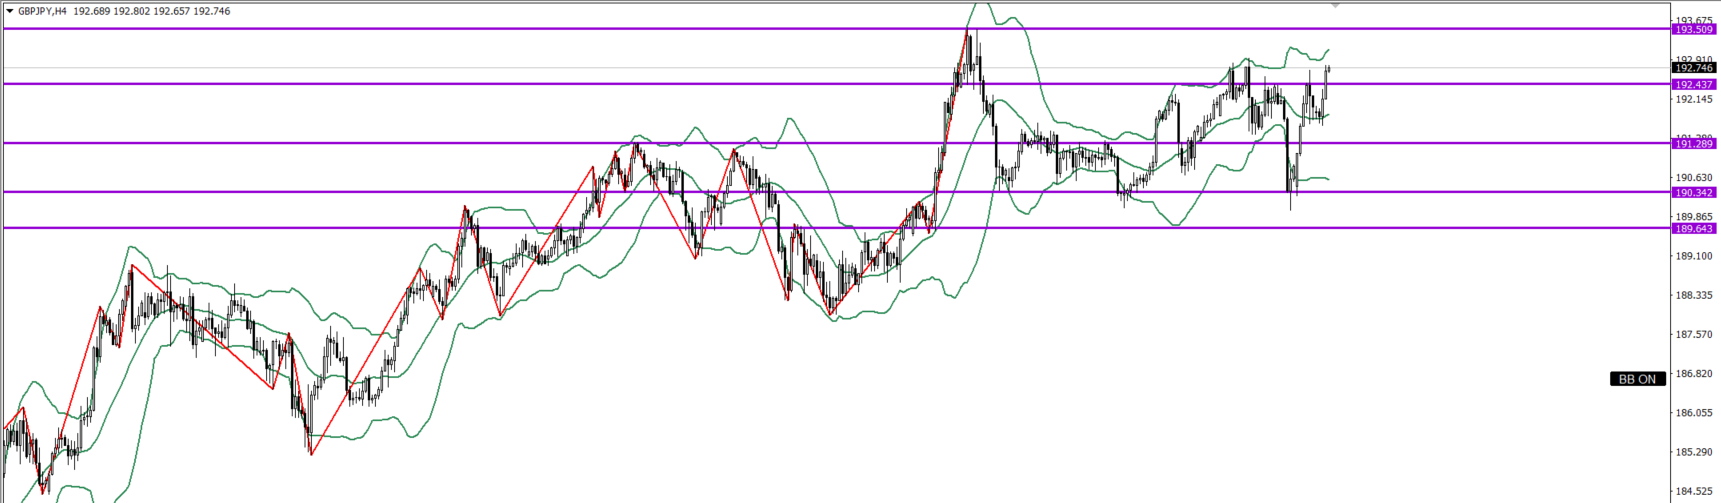1721x503 pixels.
Task: Click the GBPJPY,H4 symbol label
Action: point(42,11)
